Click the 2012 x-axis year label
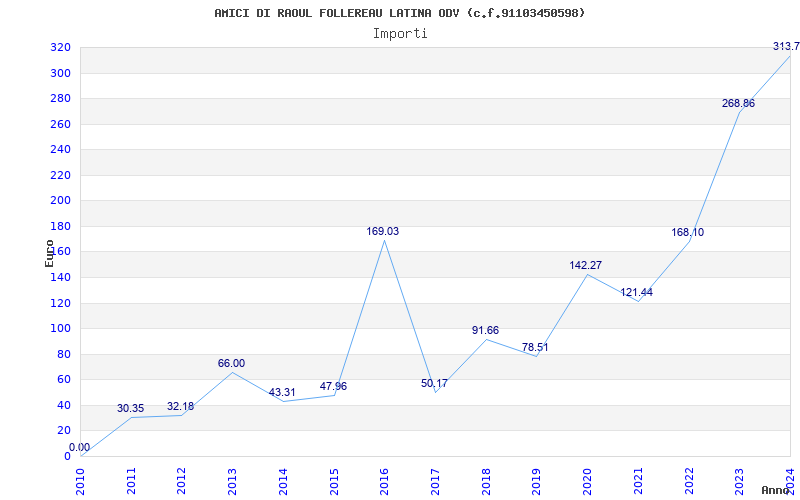800x500 pixels. [x=182, y=481]
